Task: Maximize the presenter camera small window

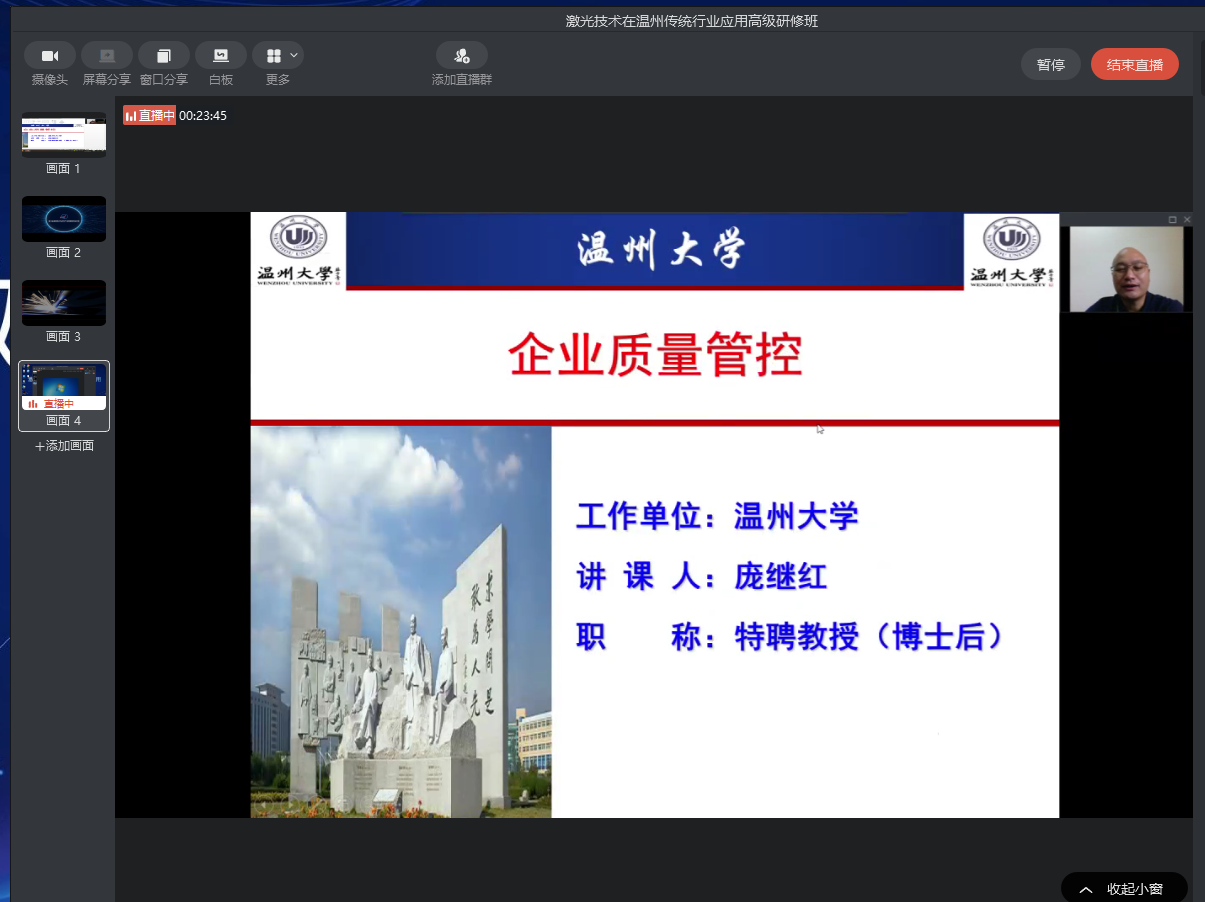Action: 1172,219
